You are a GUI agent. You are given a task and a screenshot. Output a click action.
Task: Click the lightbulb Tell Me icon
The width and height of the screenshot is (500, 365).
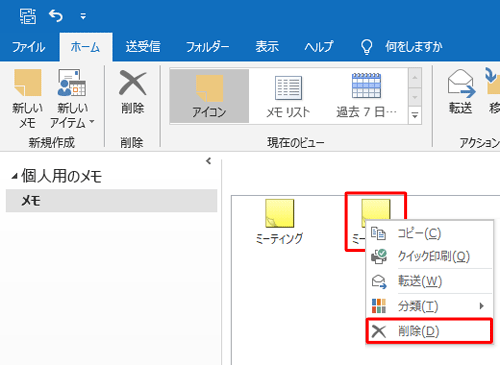(367, 47)
